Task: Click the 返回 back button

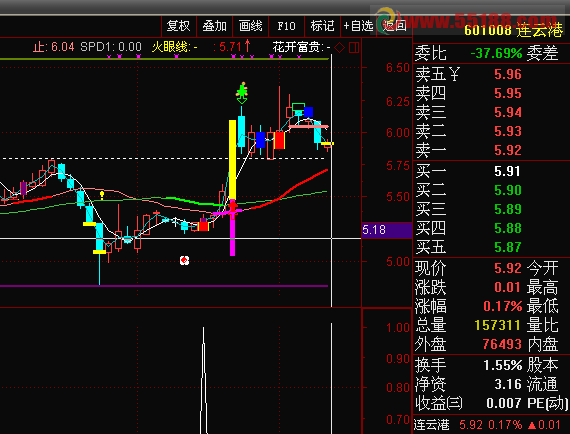Action: (x=394, y=26)
